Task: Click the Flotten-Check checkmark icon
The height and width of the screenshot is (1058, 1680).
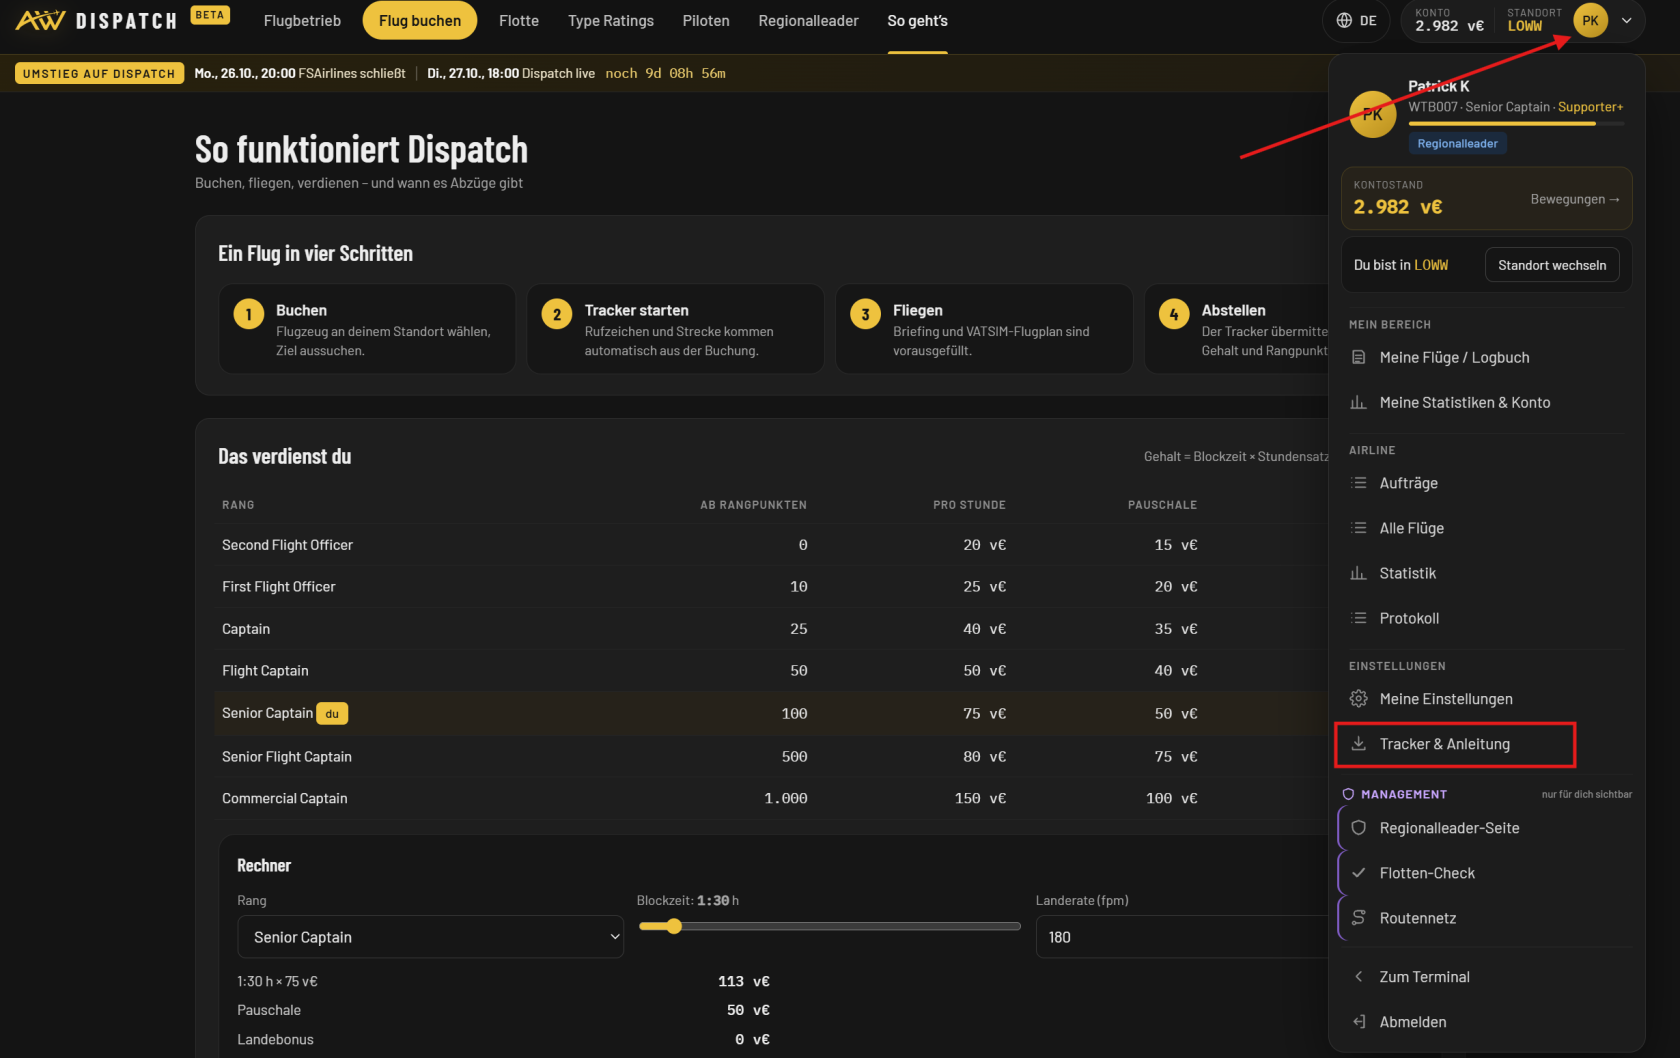Action: (x=1358, y=873)
